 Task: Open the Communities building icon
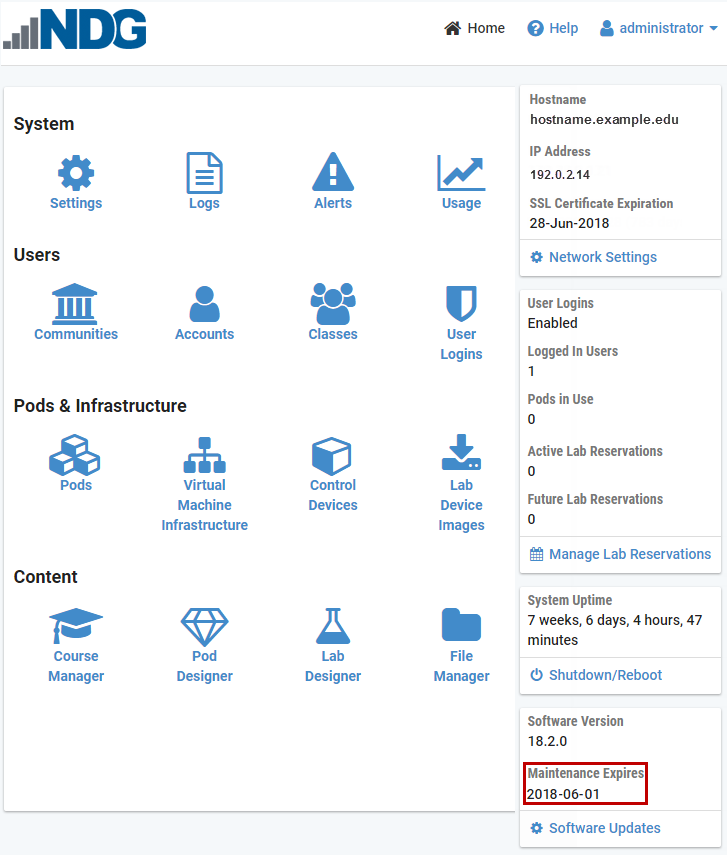(76, 304)
